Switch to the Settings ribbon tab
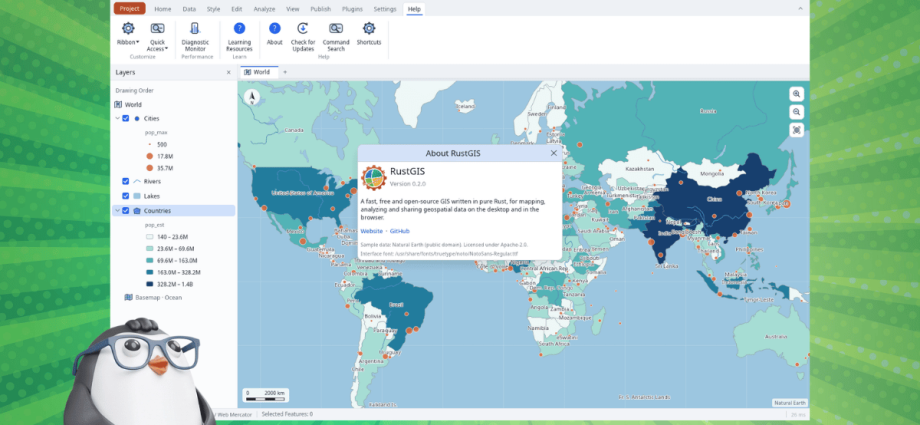The height and width of the screenshot is (425, 920). tap(385, 9)
